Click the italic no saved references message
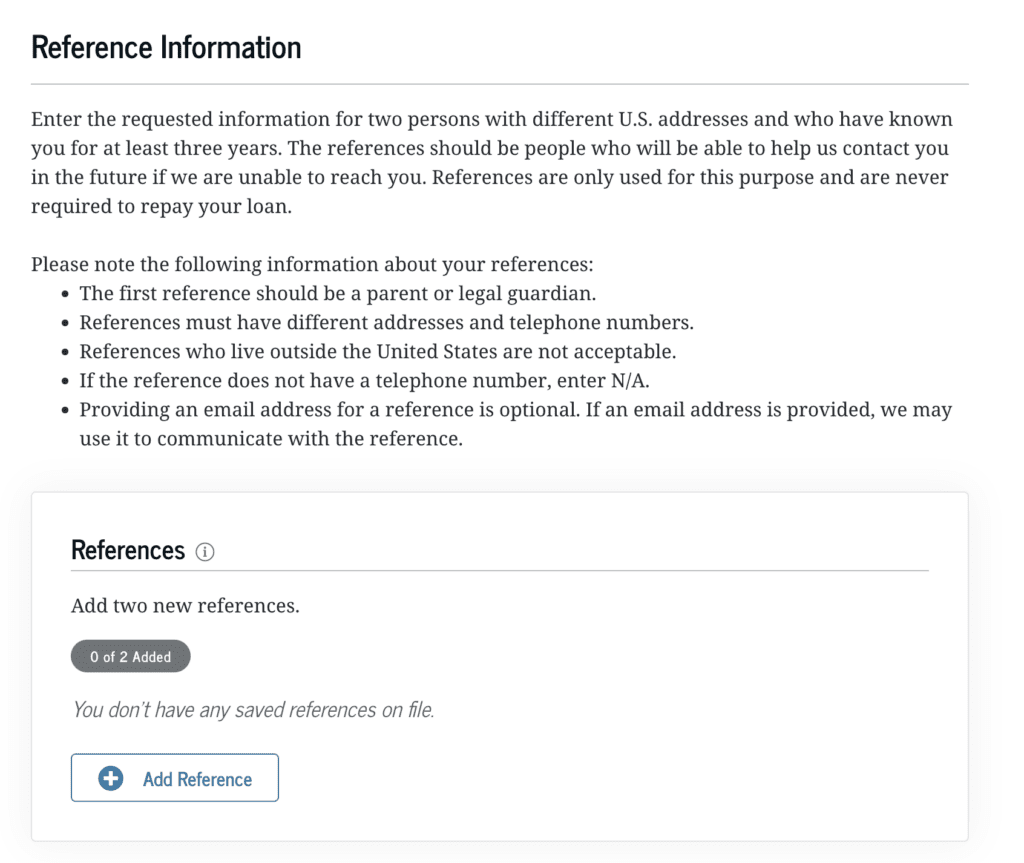Viewport: 1024px width, 863px height. coord(253,710)
